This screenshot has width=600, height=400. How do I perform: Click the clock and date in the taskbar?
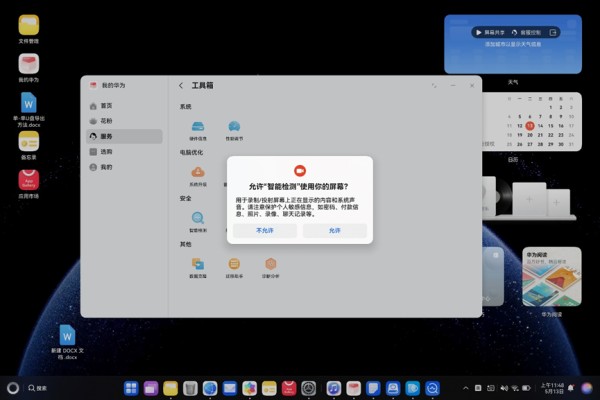(553, 388)
